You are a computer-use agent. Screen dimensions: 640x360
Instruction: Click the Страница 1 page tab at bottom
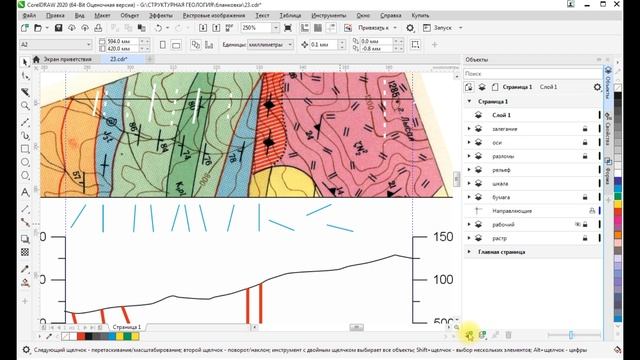[127, 327]
